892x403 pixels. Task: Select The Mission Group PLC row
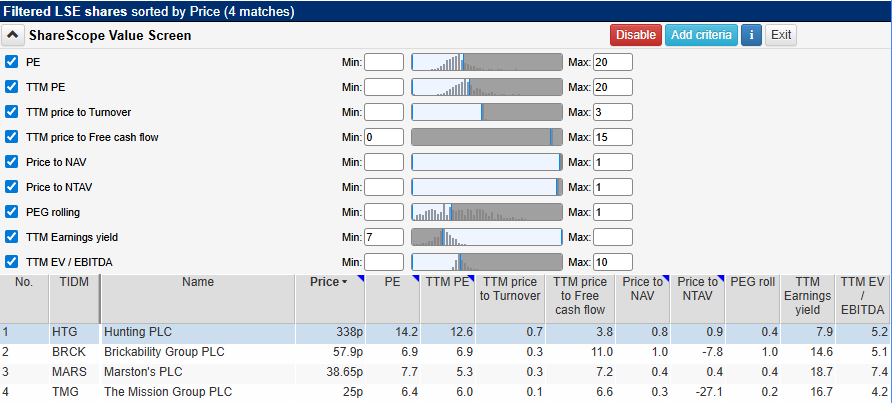pyautogui.click(x=446, y=392)
